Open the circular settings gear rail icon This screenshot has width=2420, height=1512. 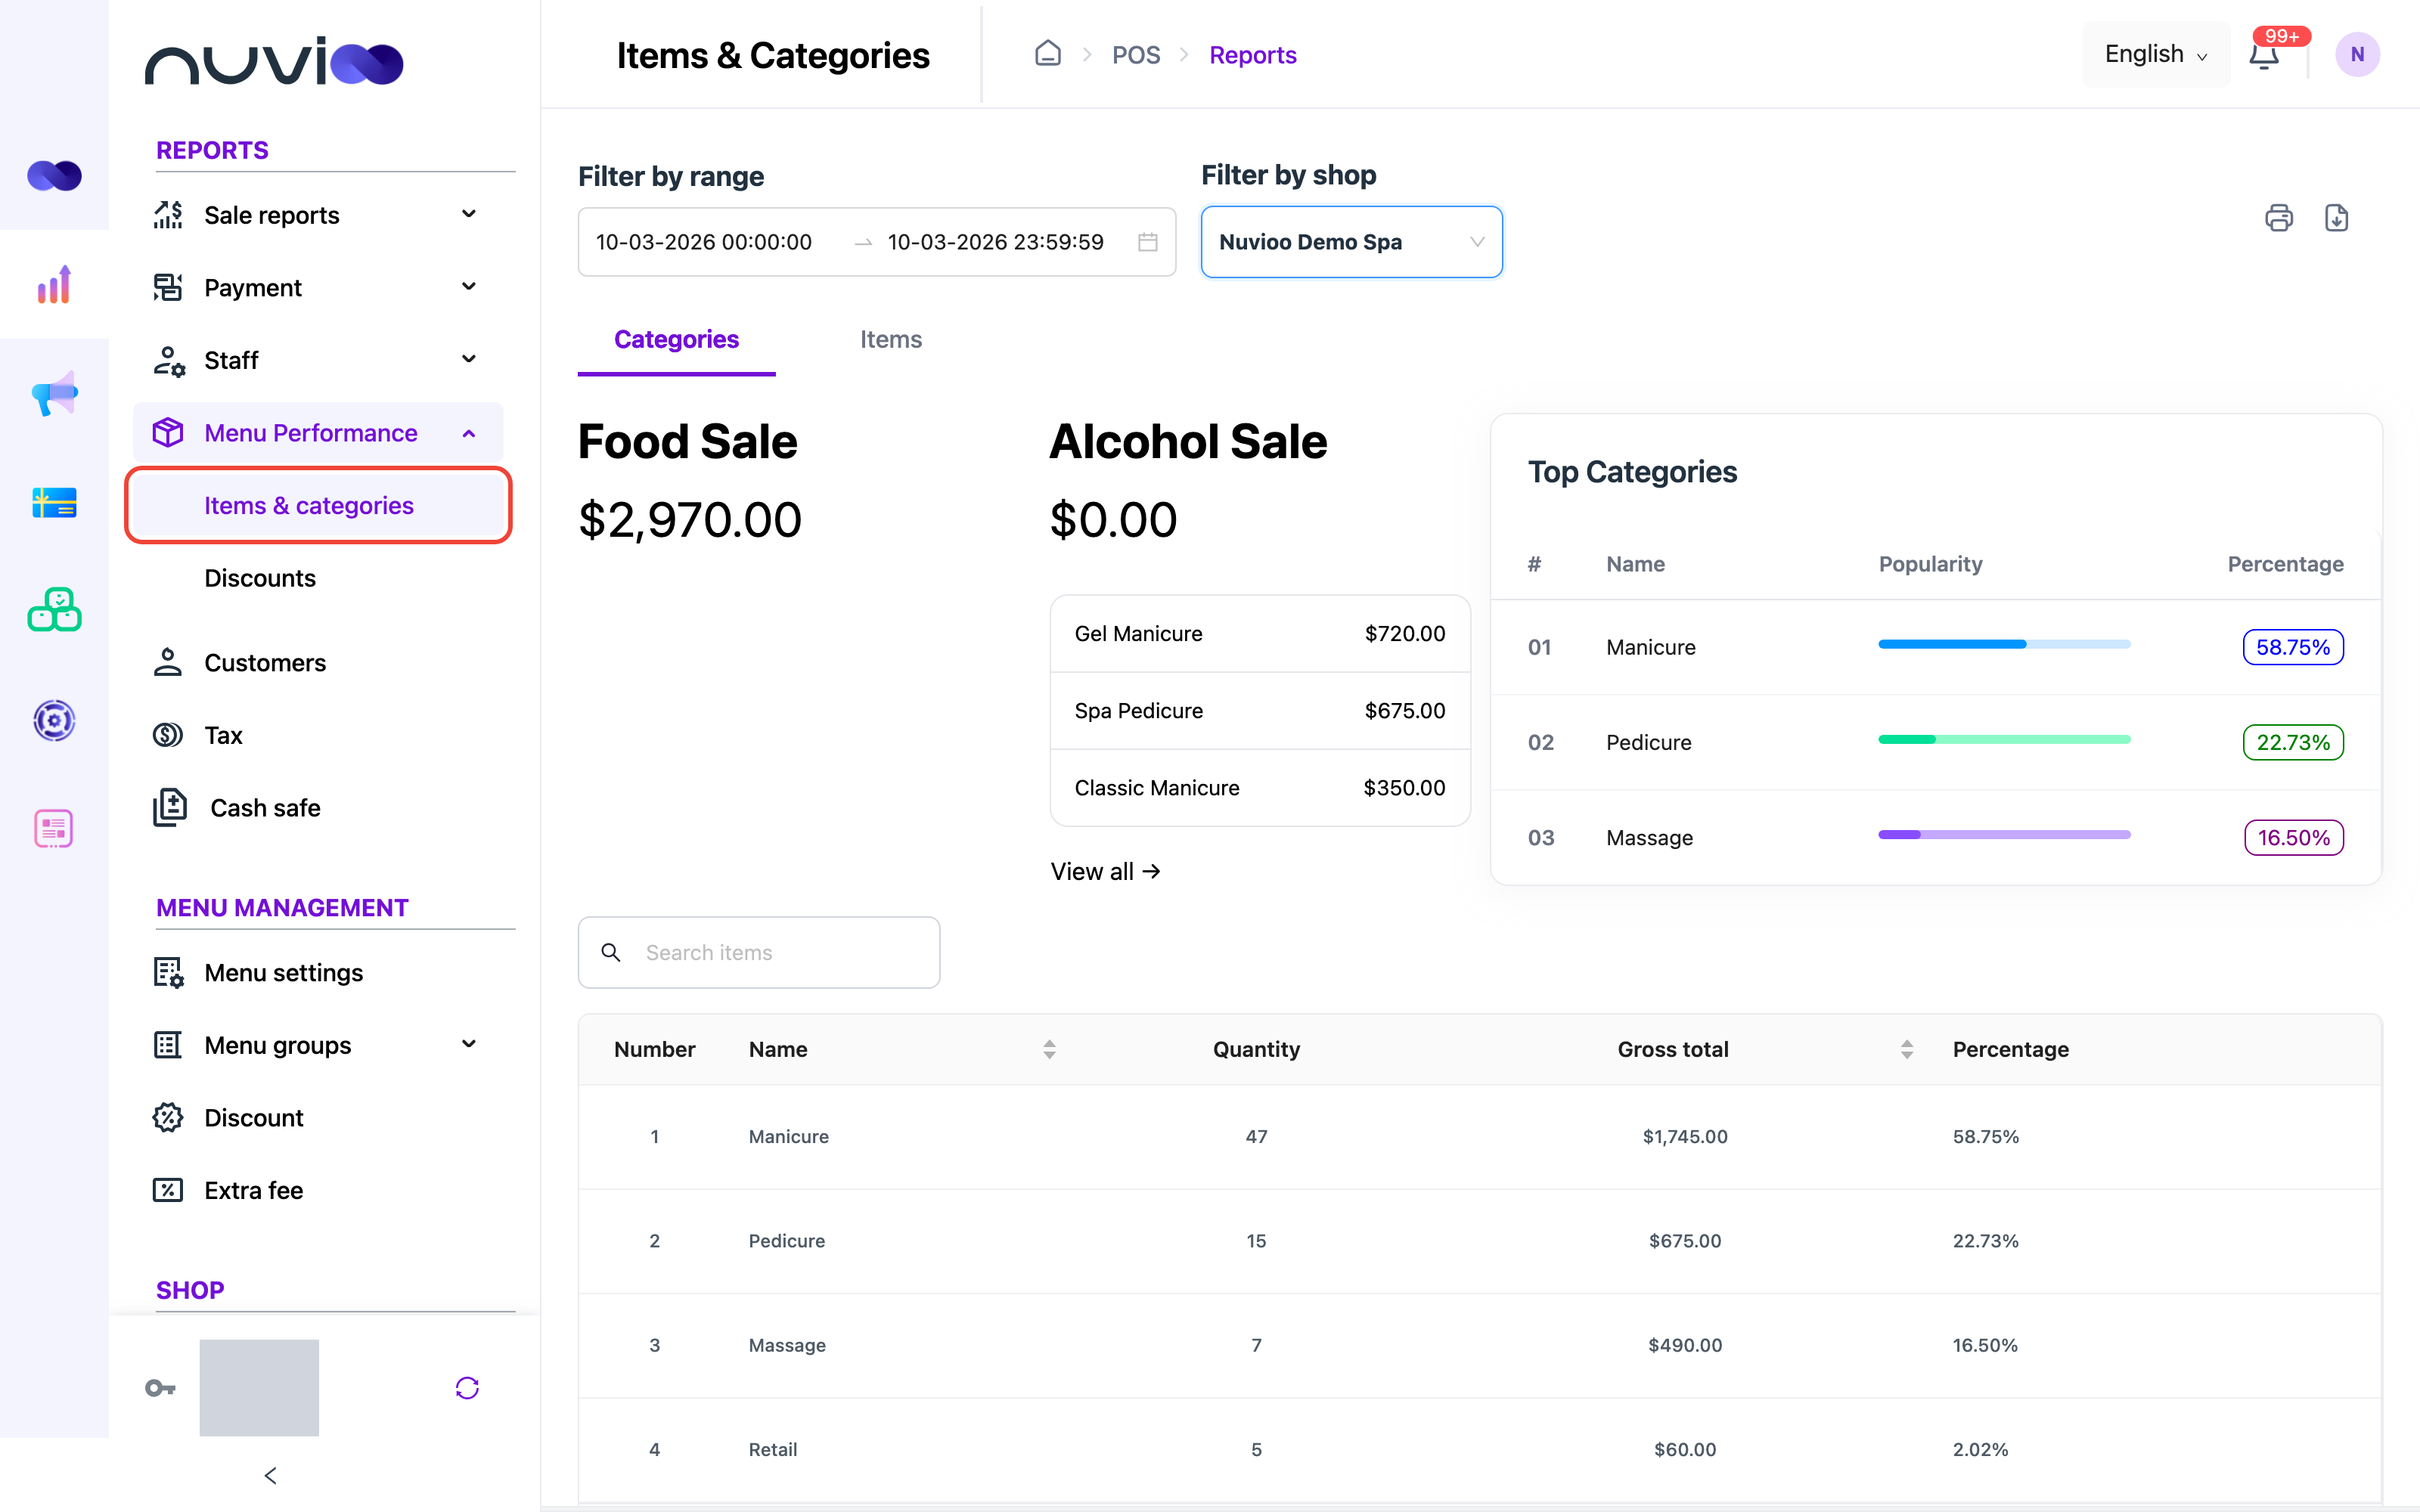click(x=54, y=720)
